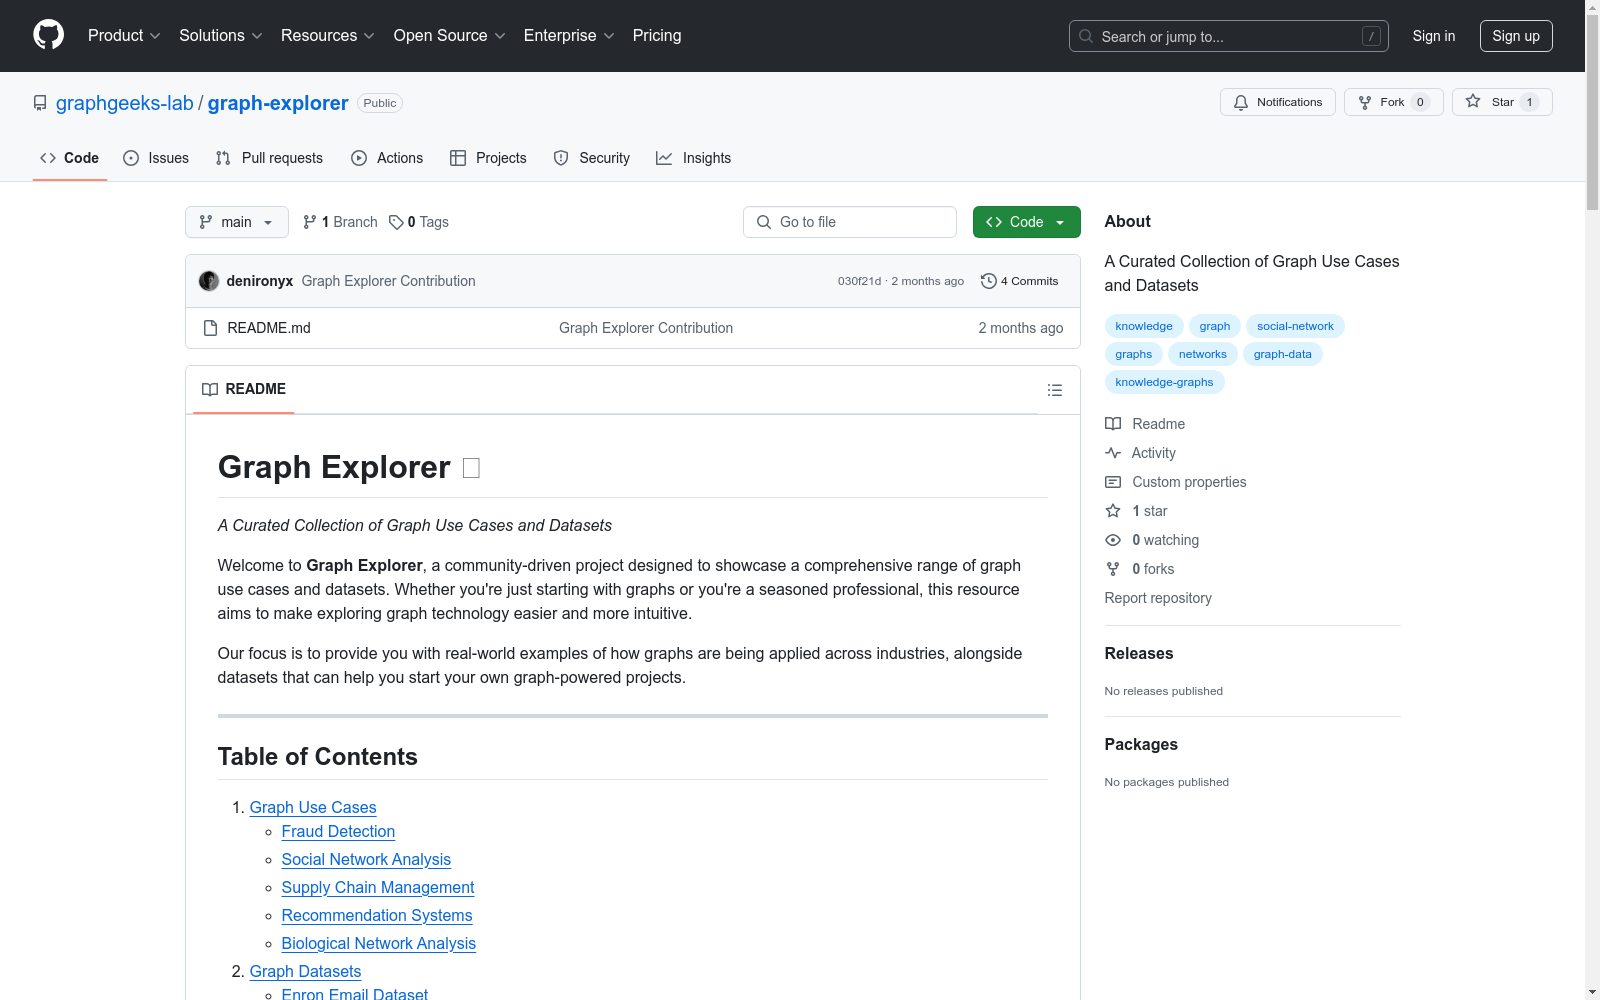Click the Search or jump to field
1600x1000 pixels.
(1229, 36)
